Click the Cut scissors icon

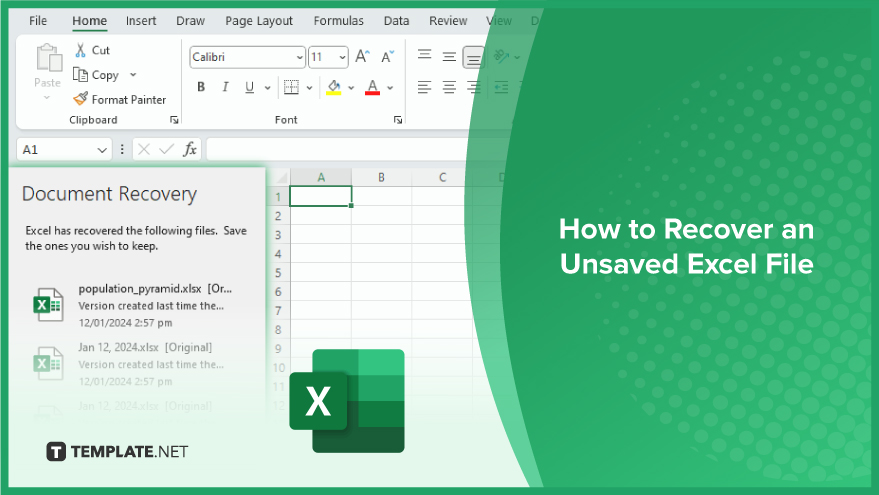(81, 50)
